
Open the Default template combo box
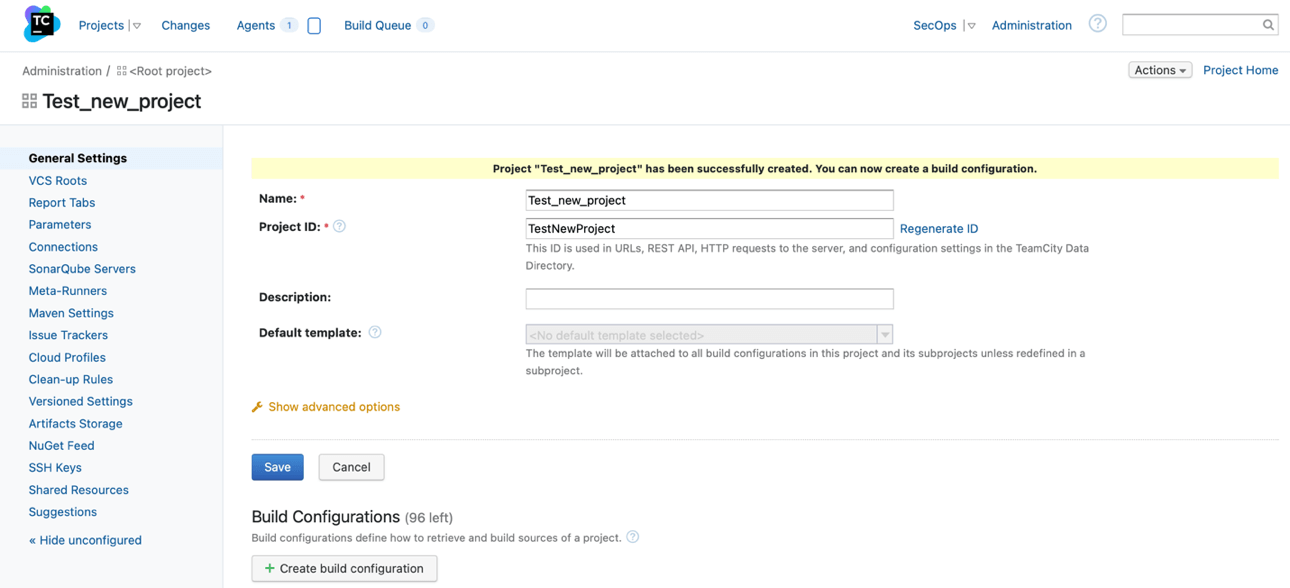coord(709,335)
